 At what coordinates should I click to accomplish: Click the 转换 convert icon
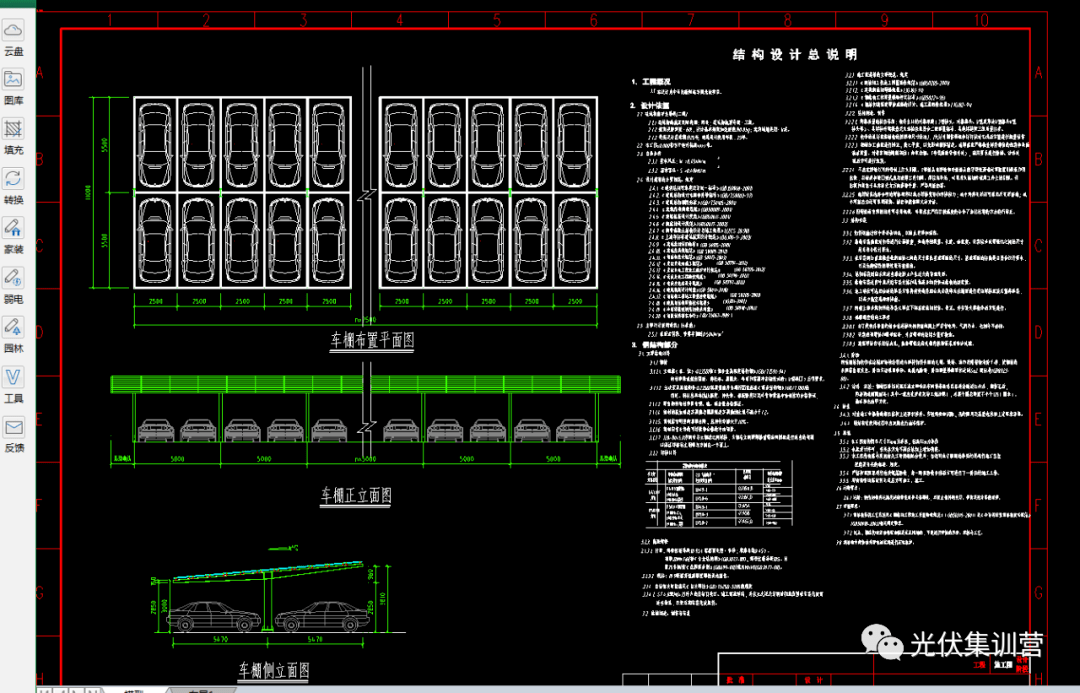tap(14, 180)
